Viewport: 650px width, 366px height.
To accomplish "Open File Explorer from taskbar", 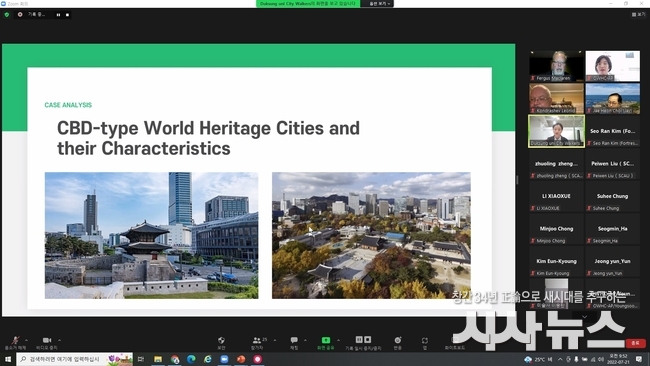I will point(158,359).
